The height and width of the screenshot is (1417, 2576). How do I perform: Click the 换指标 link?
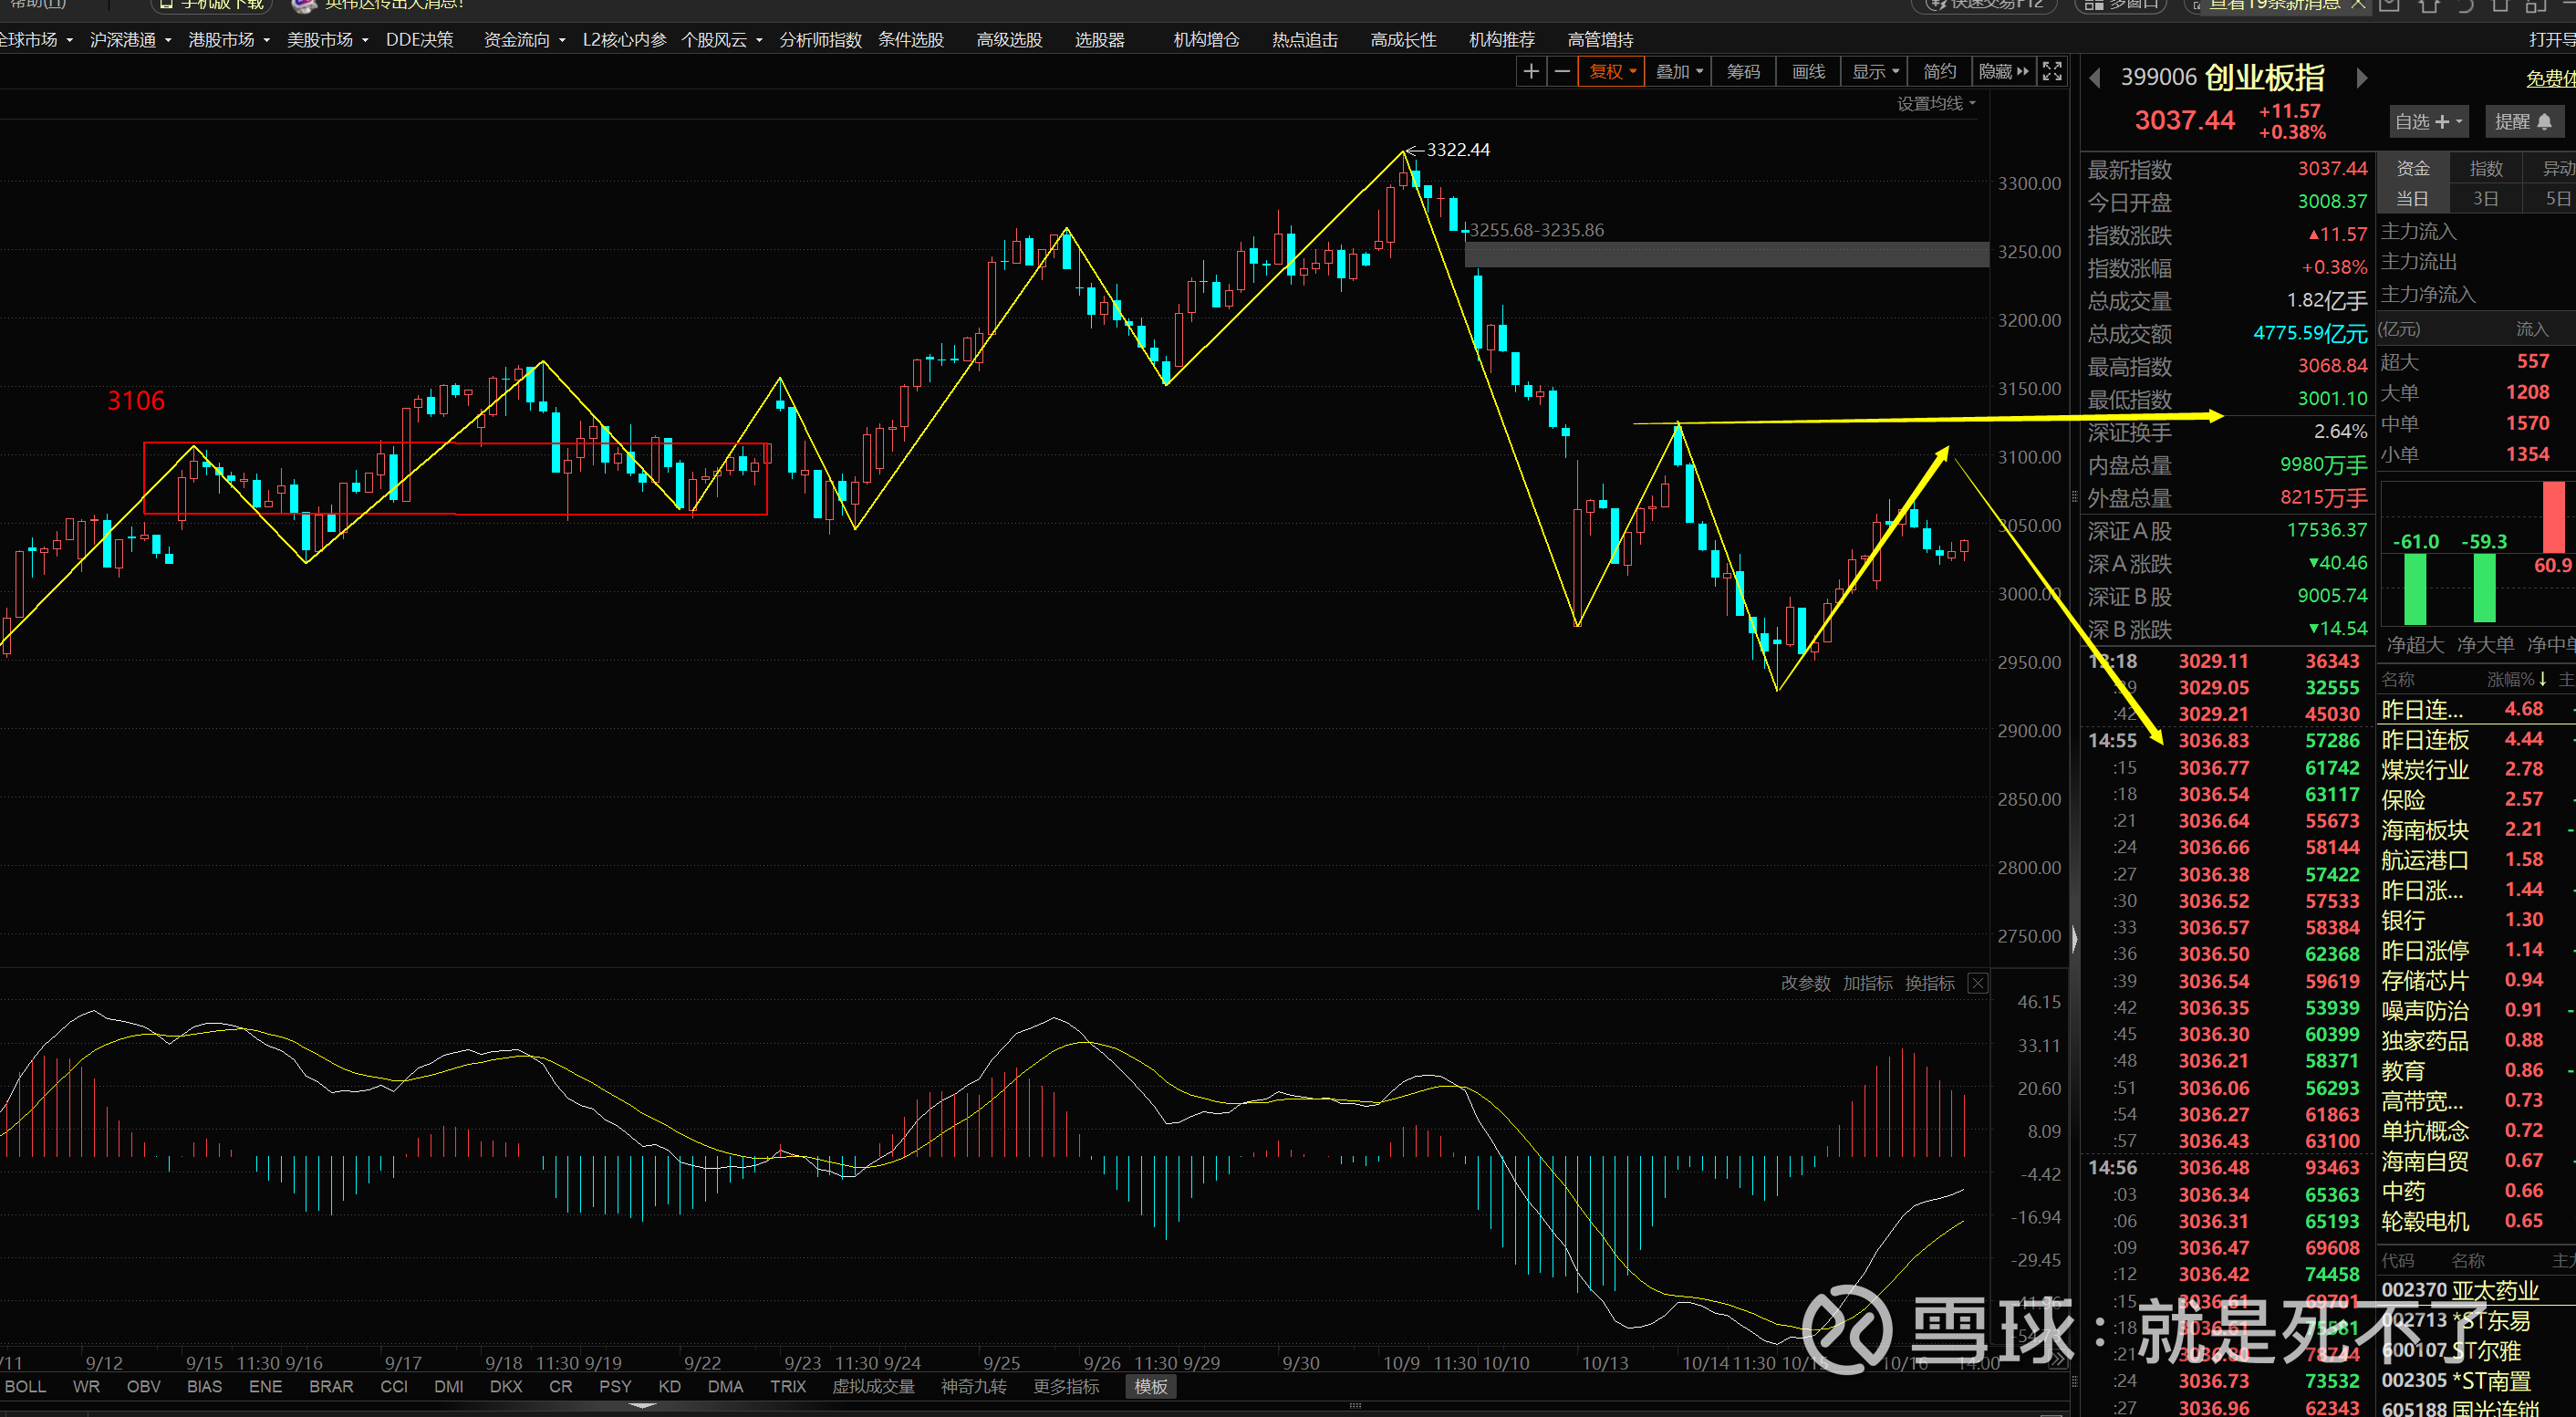coord(1929,983)
